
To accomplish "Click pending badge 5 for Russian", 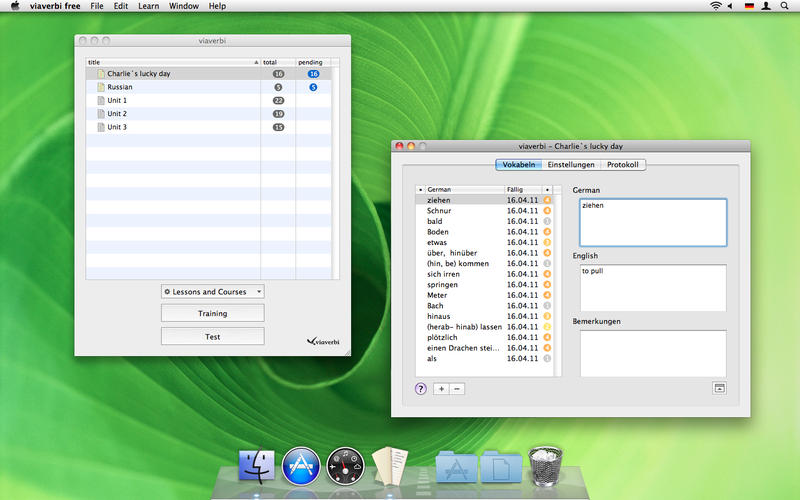I will (313, 87).
